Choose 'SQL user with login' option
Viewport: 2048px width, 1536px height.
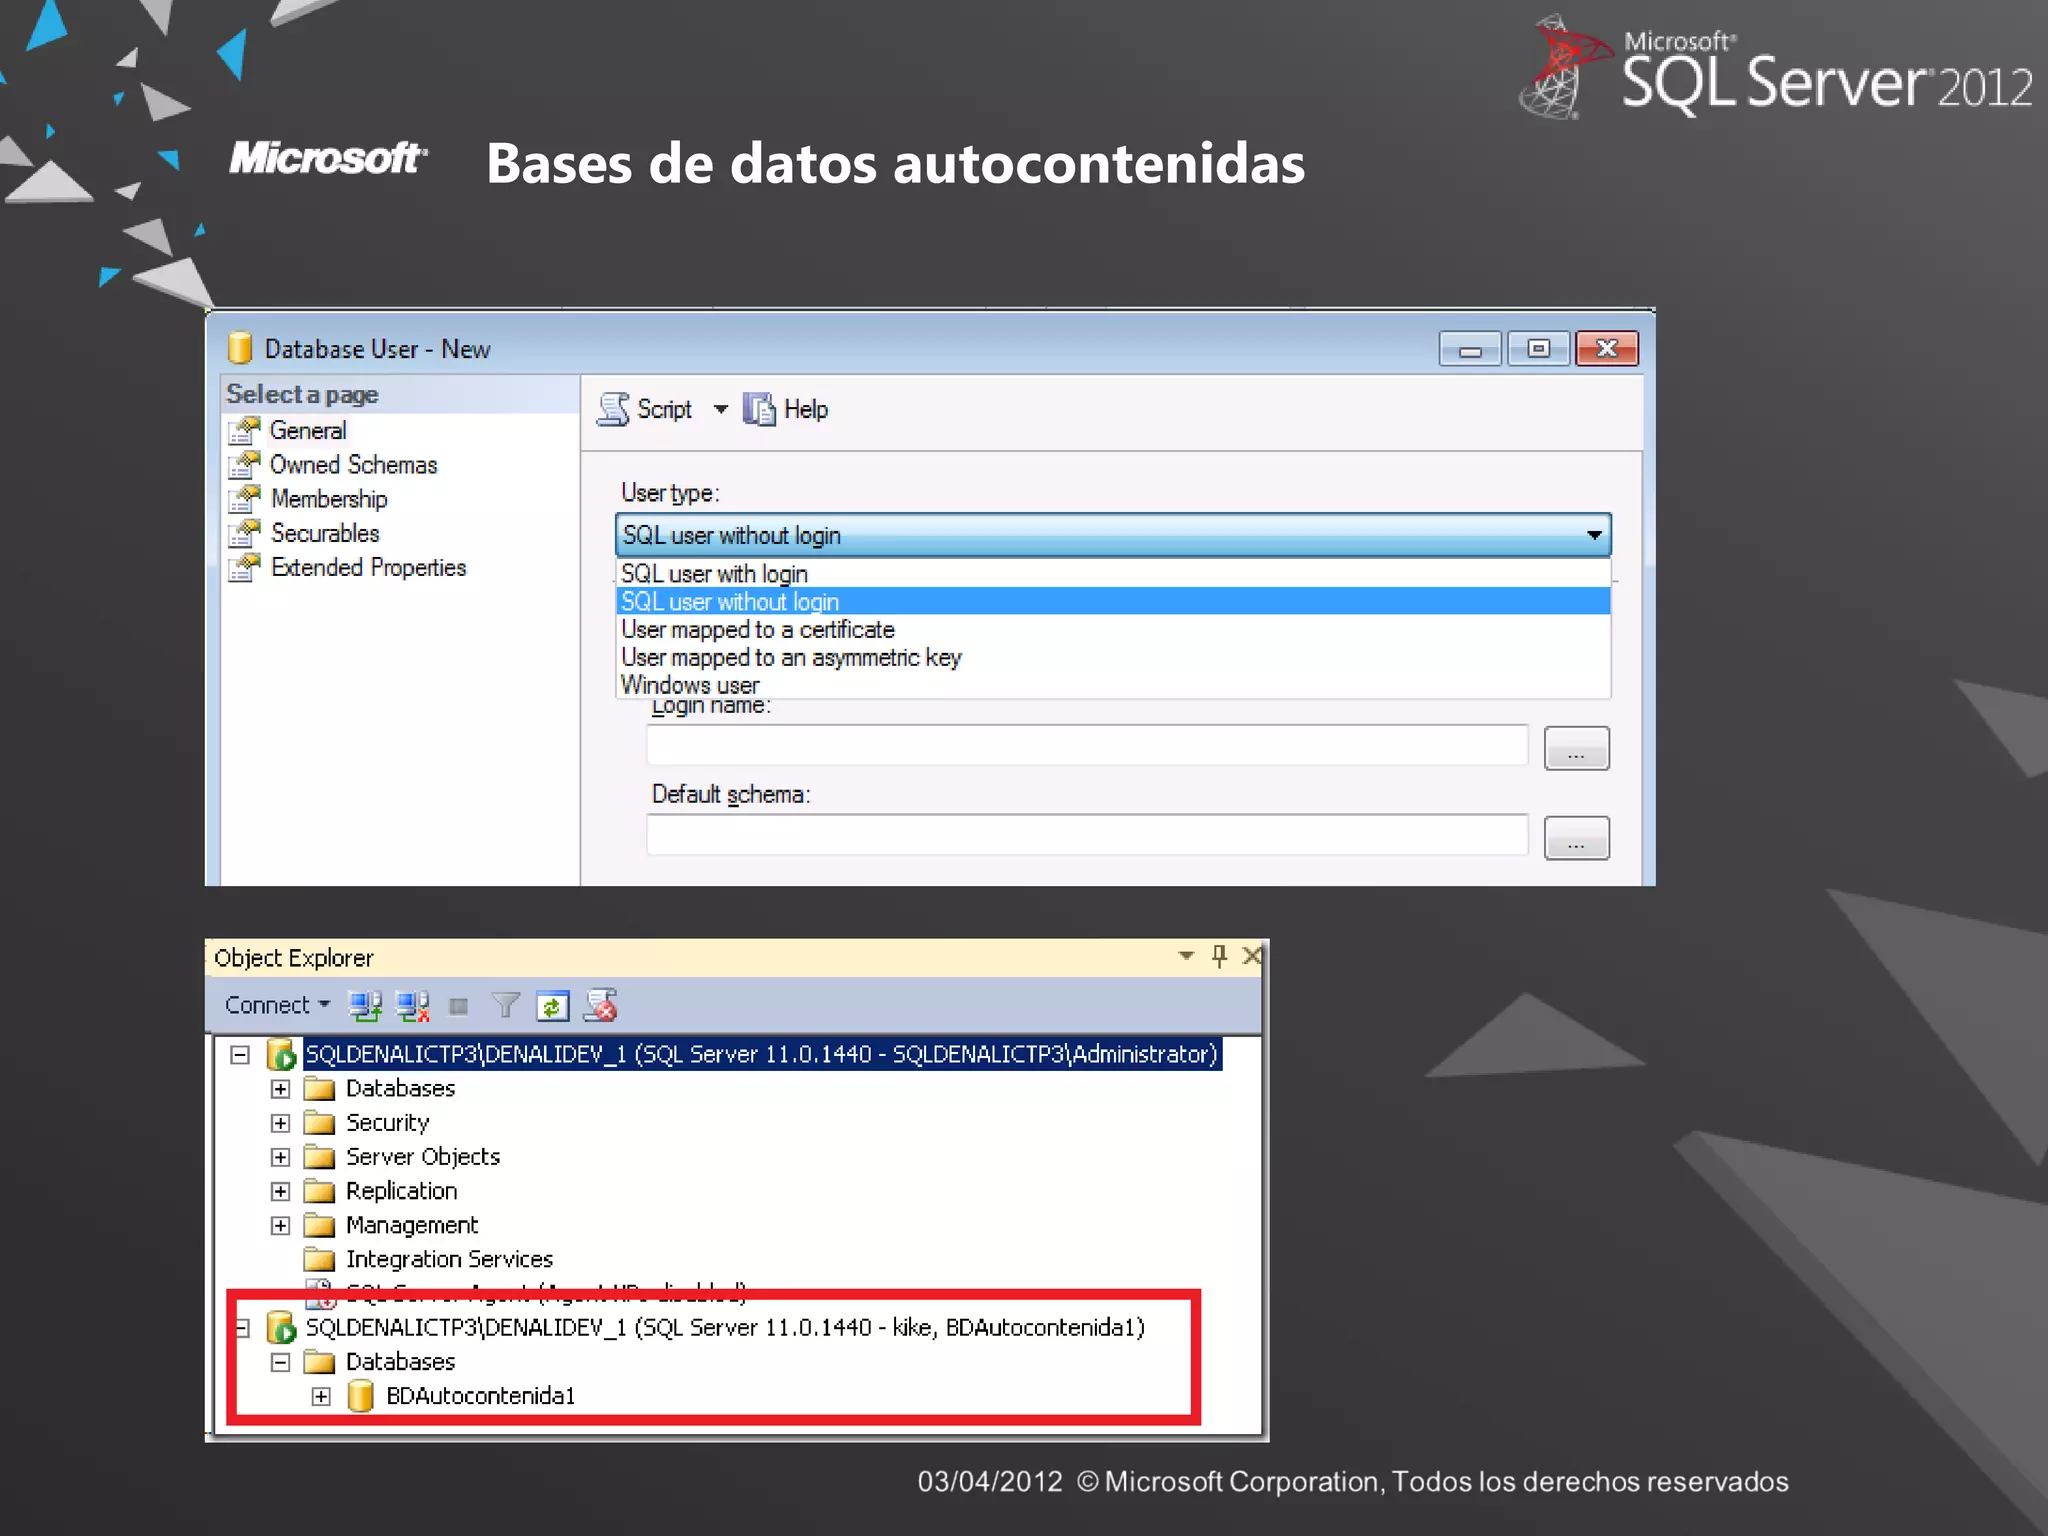coord(1113,574)
